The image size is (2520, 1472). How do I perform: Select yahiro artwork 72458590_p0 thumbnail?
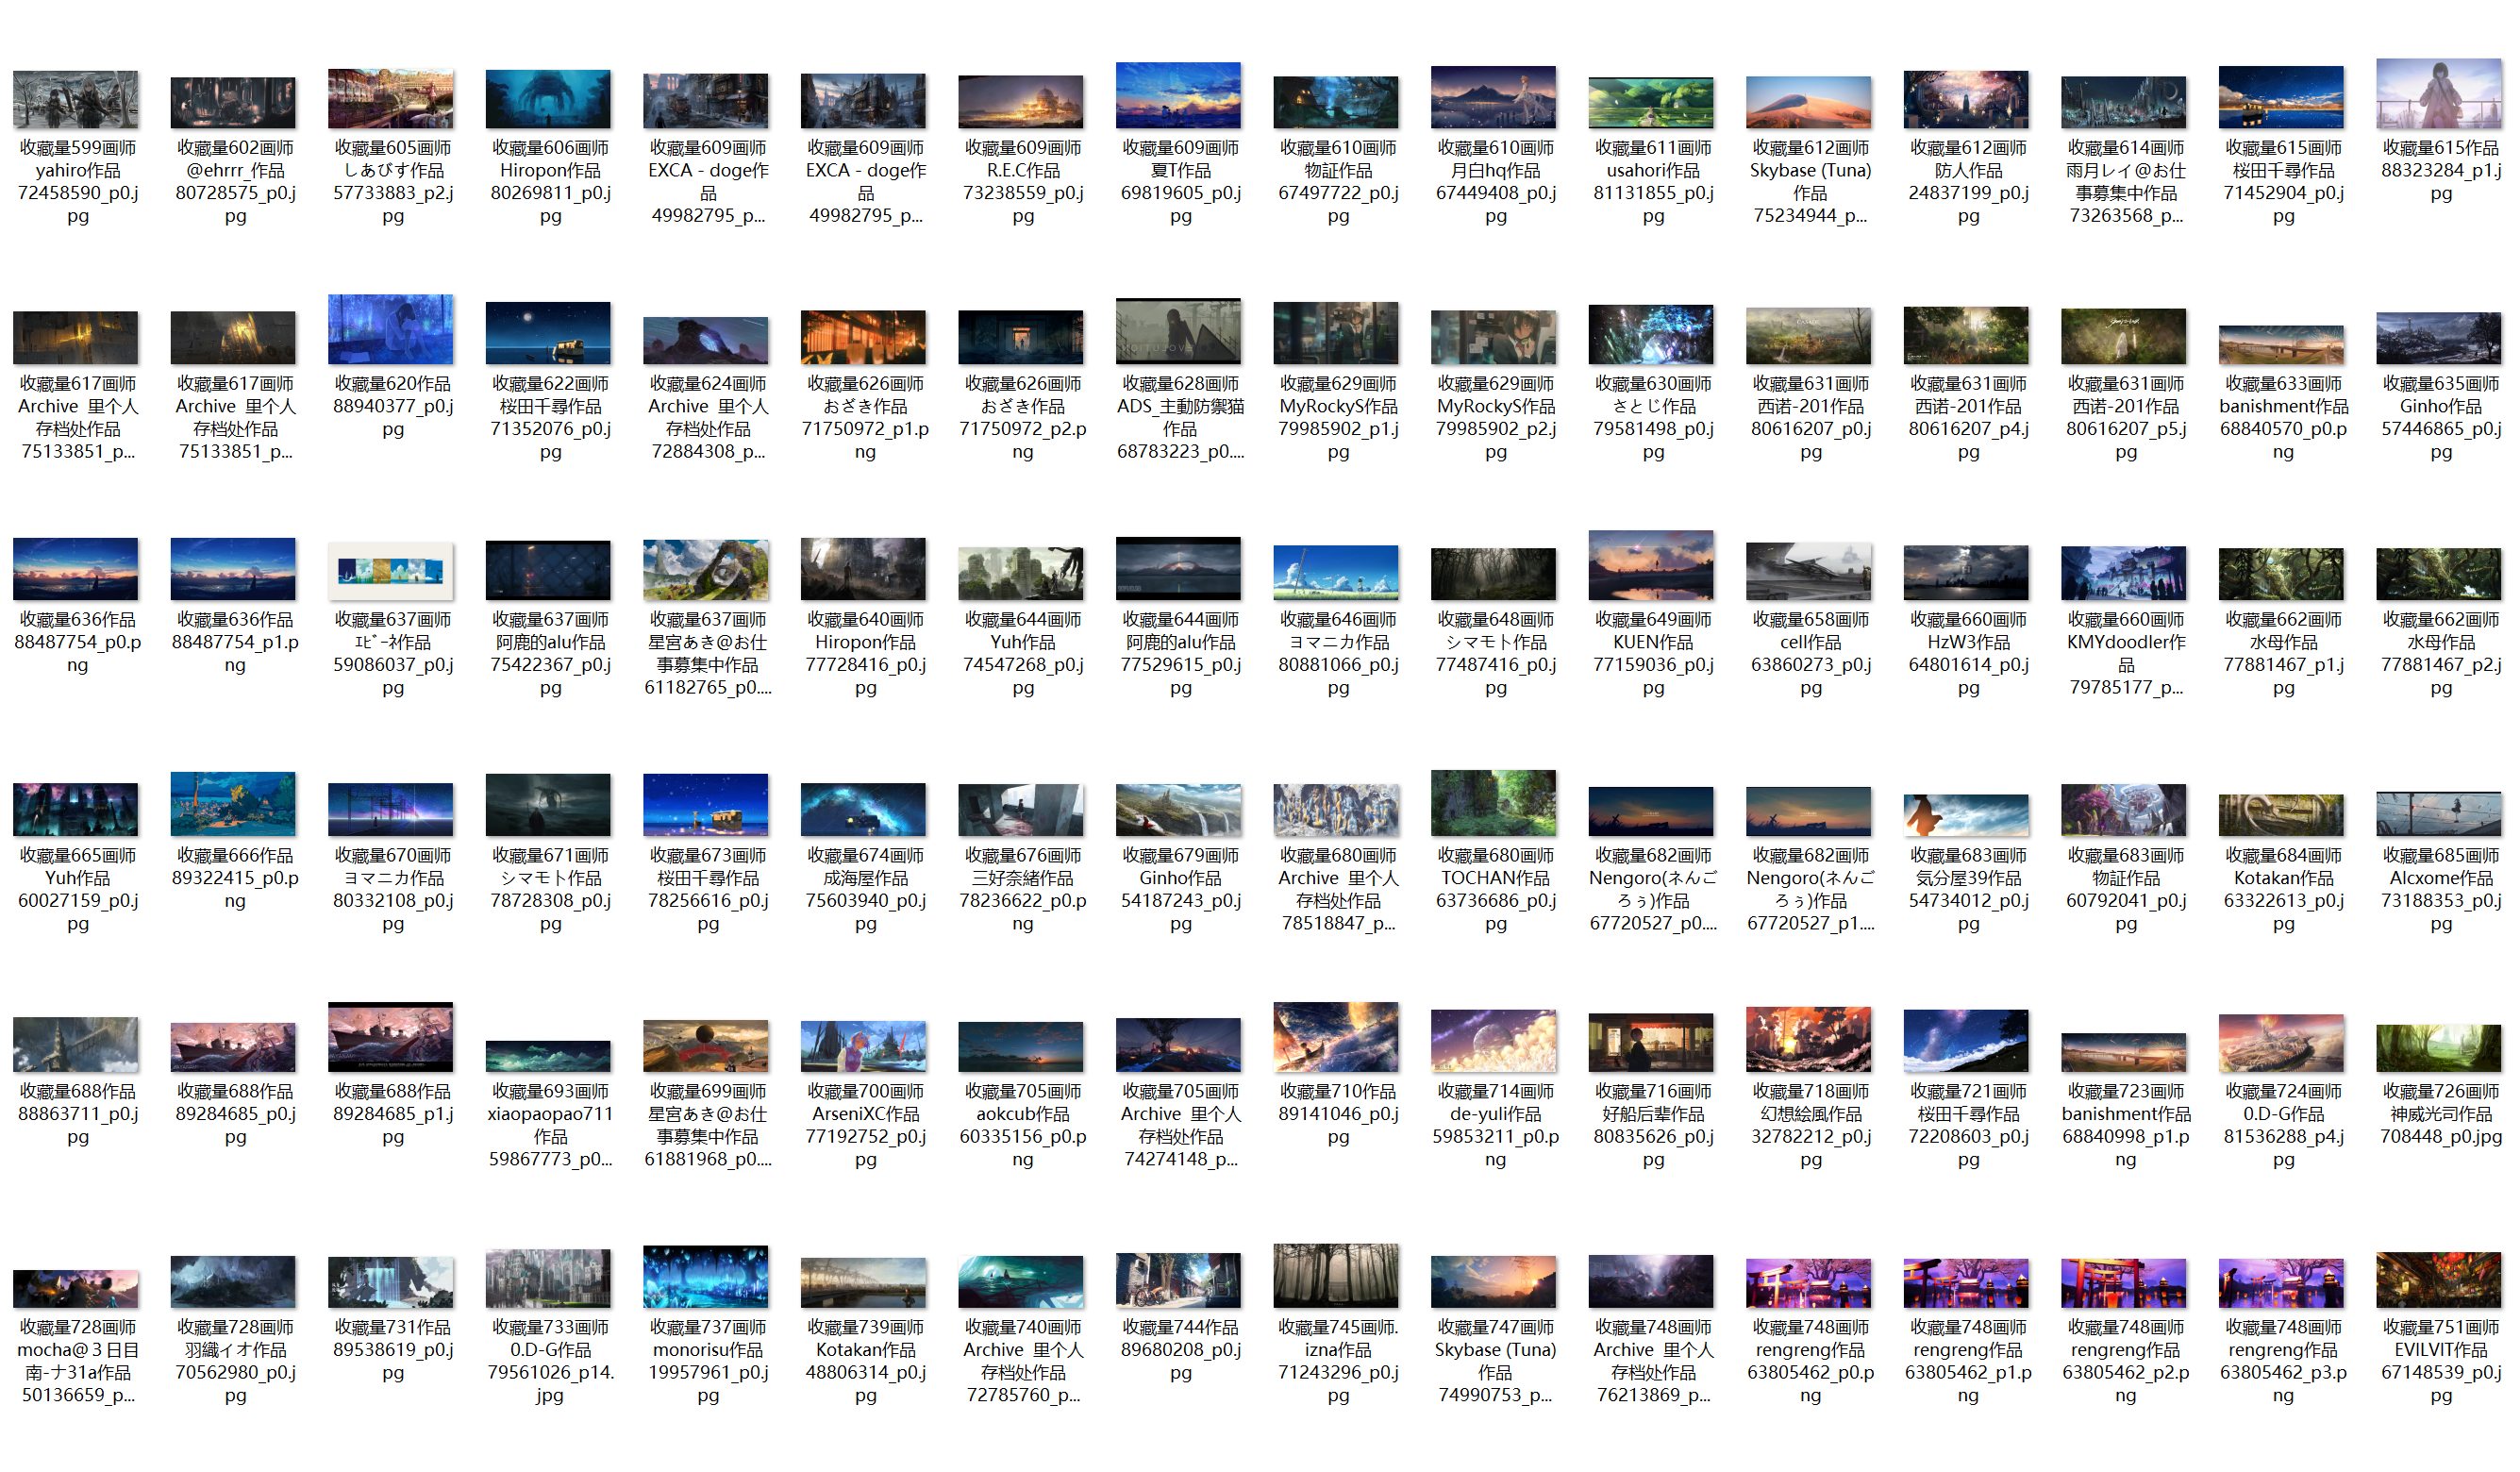[76, 99]
